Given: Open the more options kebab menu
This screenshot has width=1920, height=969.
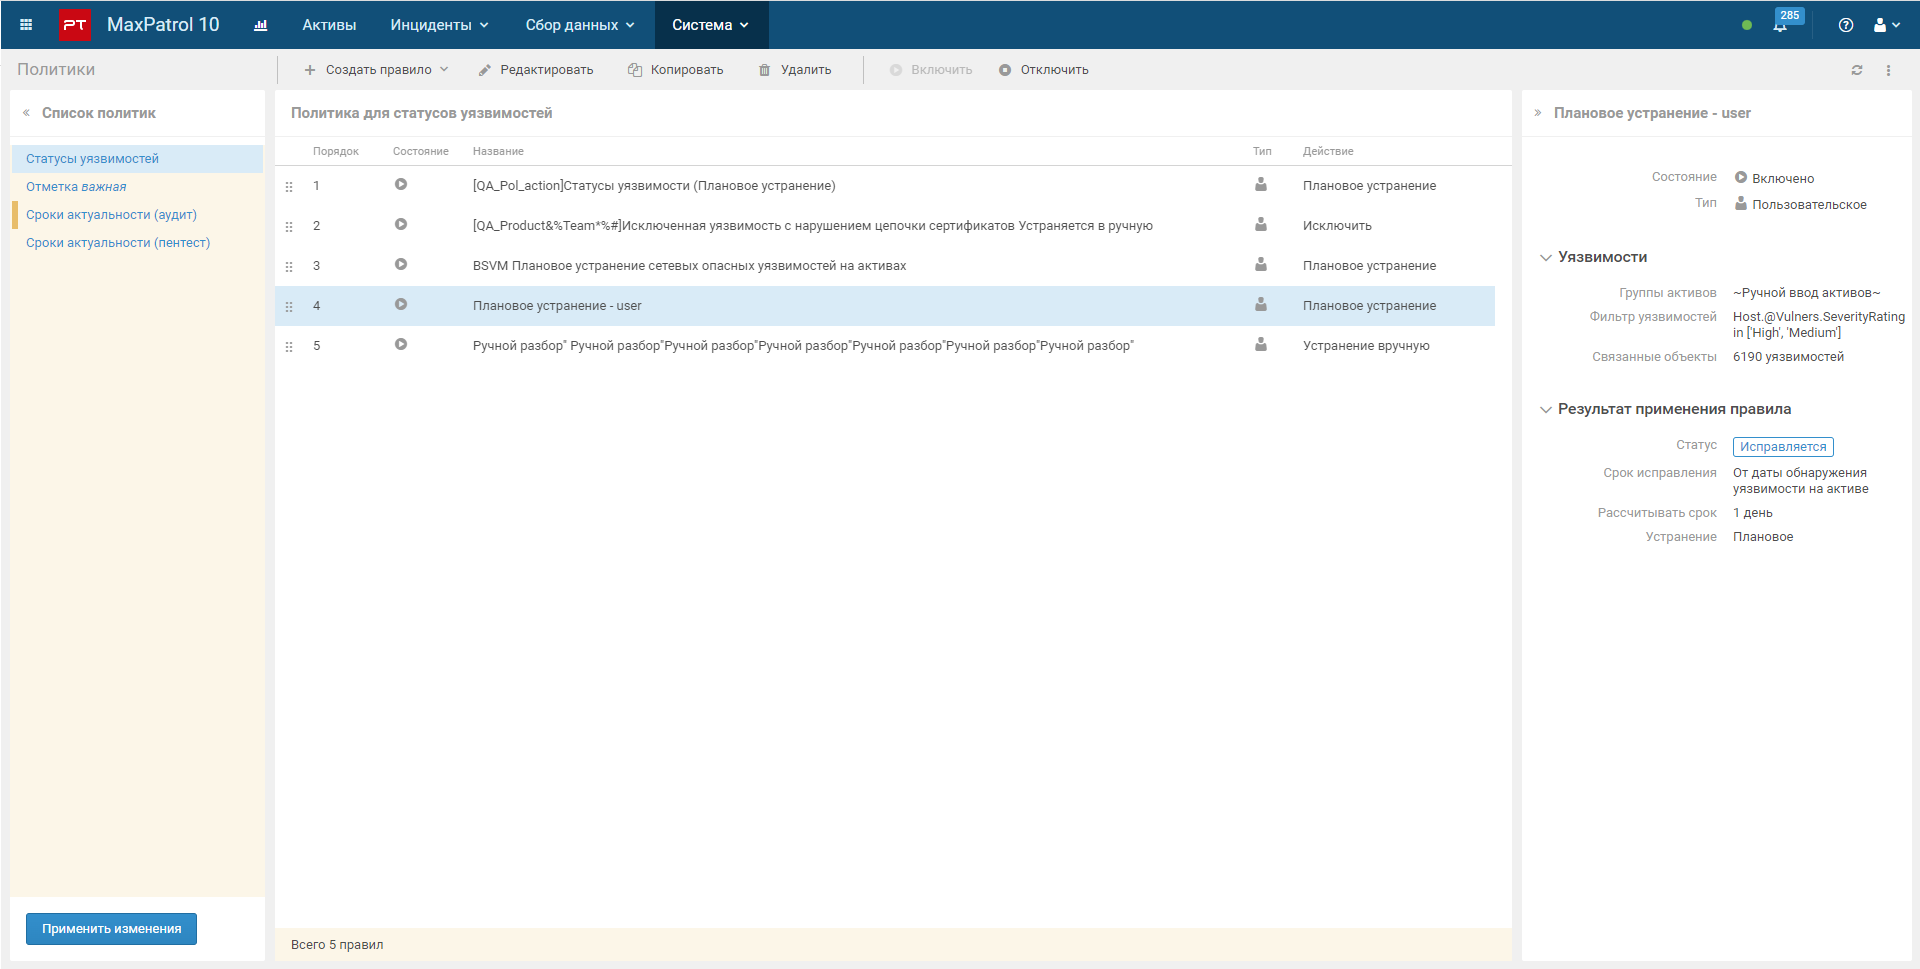Looking at the screenshot, I should pos(1888,70).
